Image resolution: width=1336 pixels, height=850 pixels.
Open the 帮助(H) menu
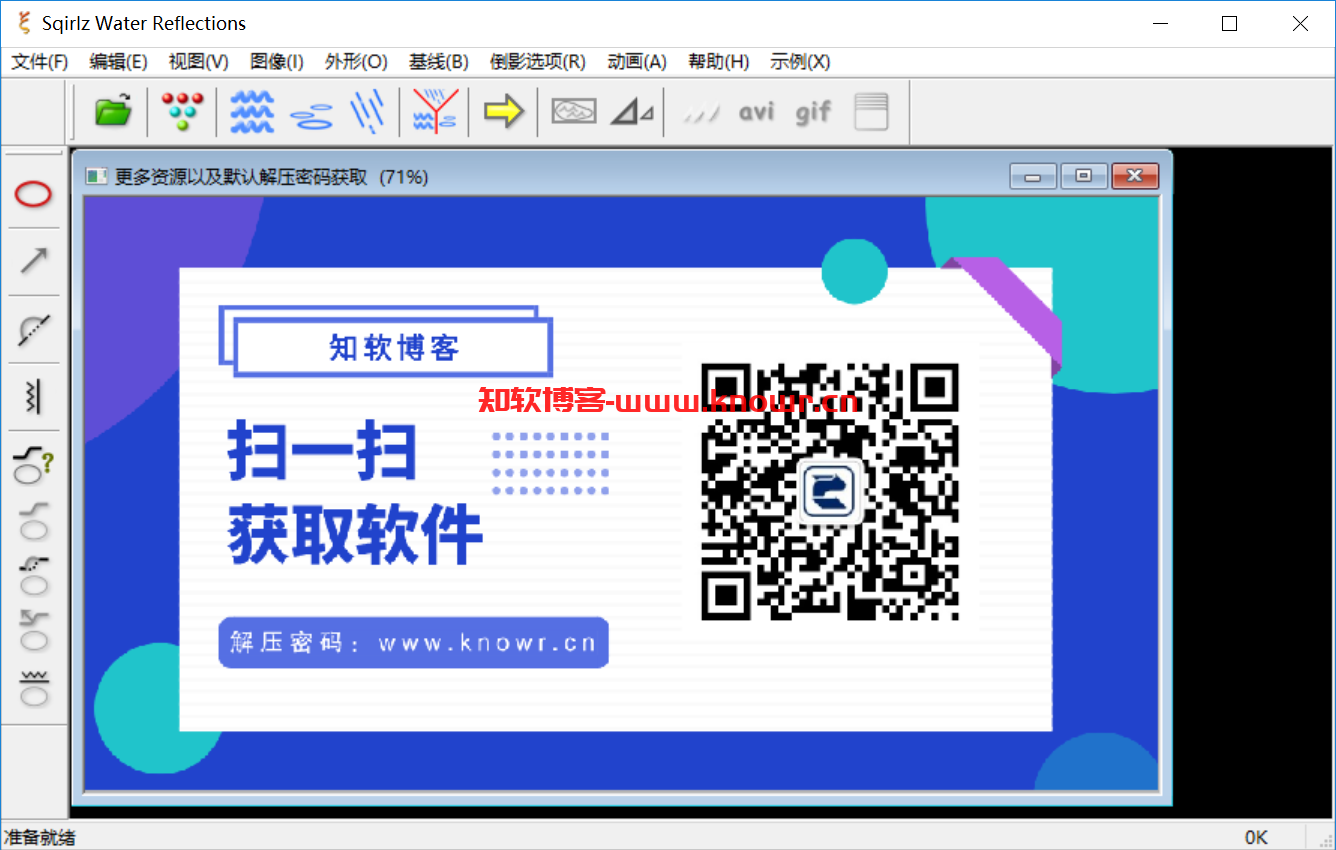(718, 62)
